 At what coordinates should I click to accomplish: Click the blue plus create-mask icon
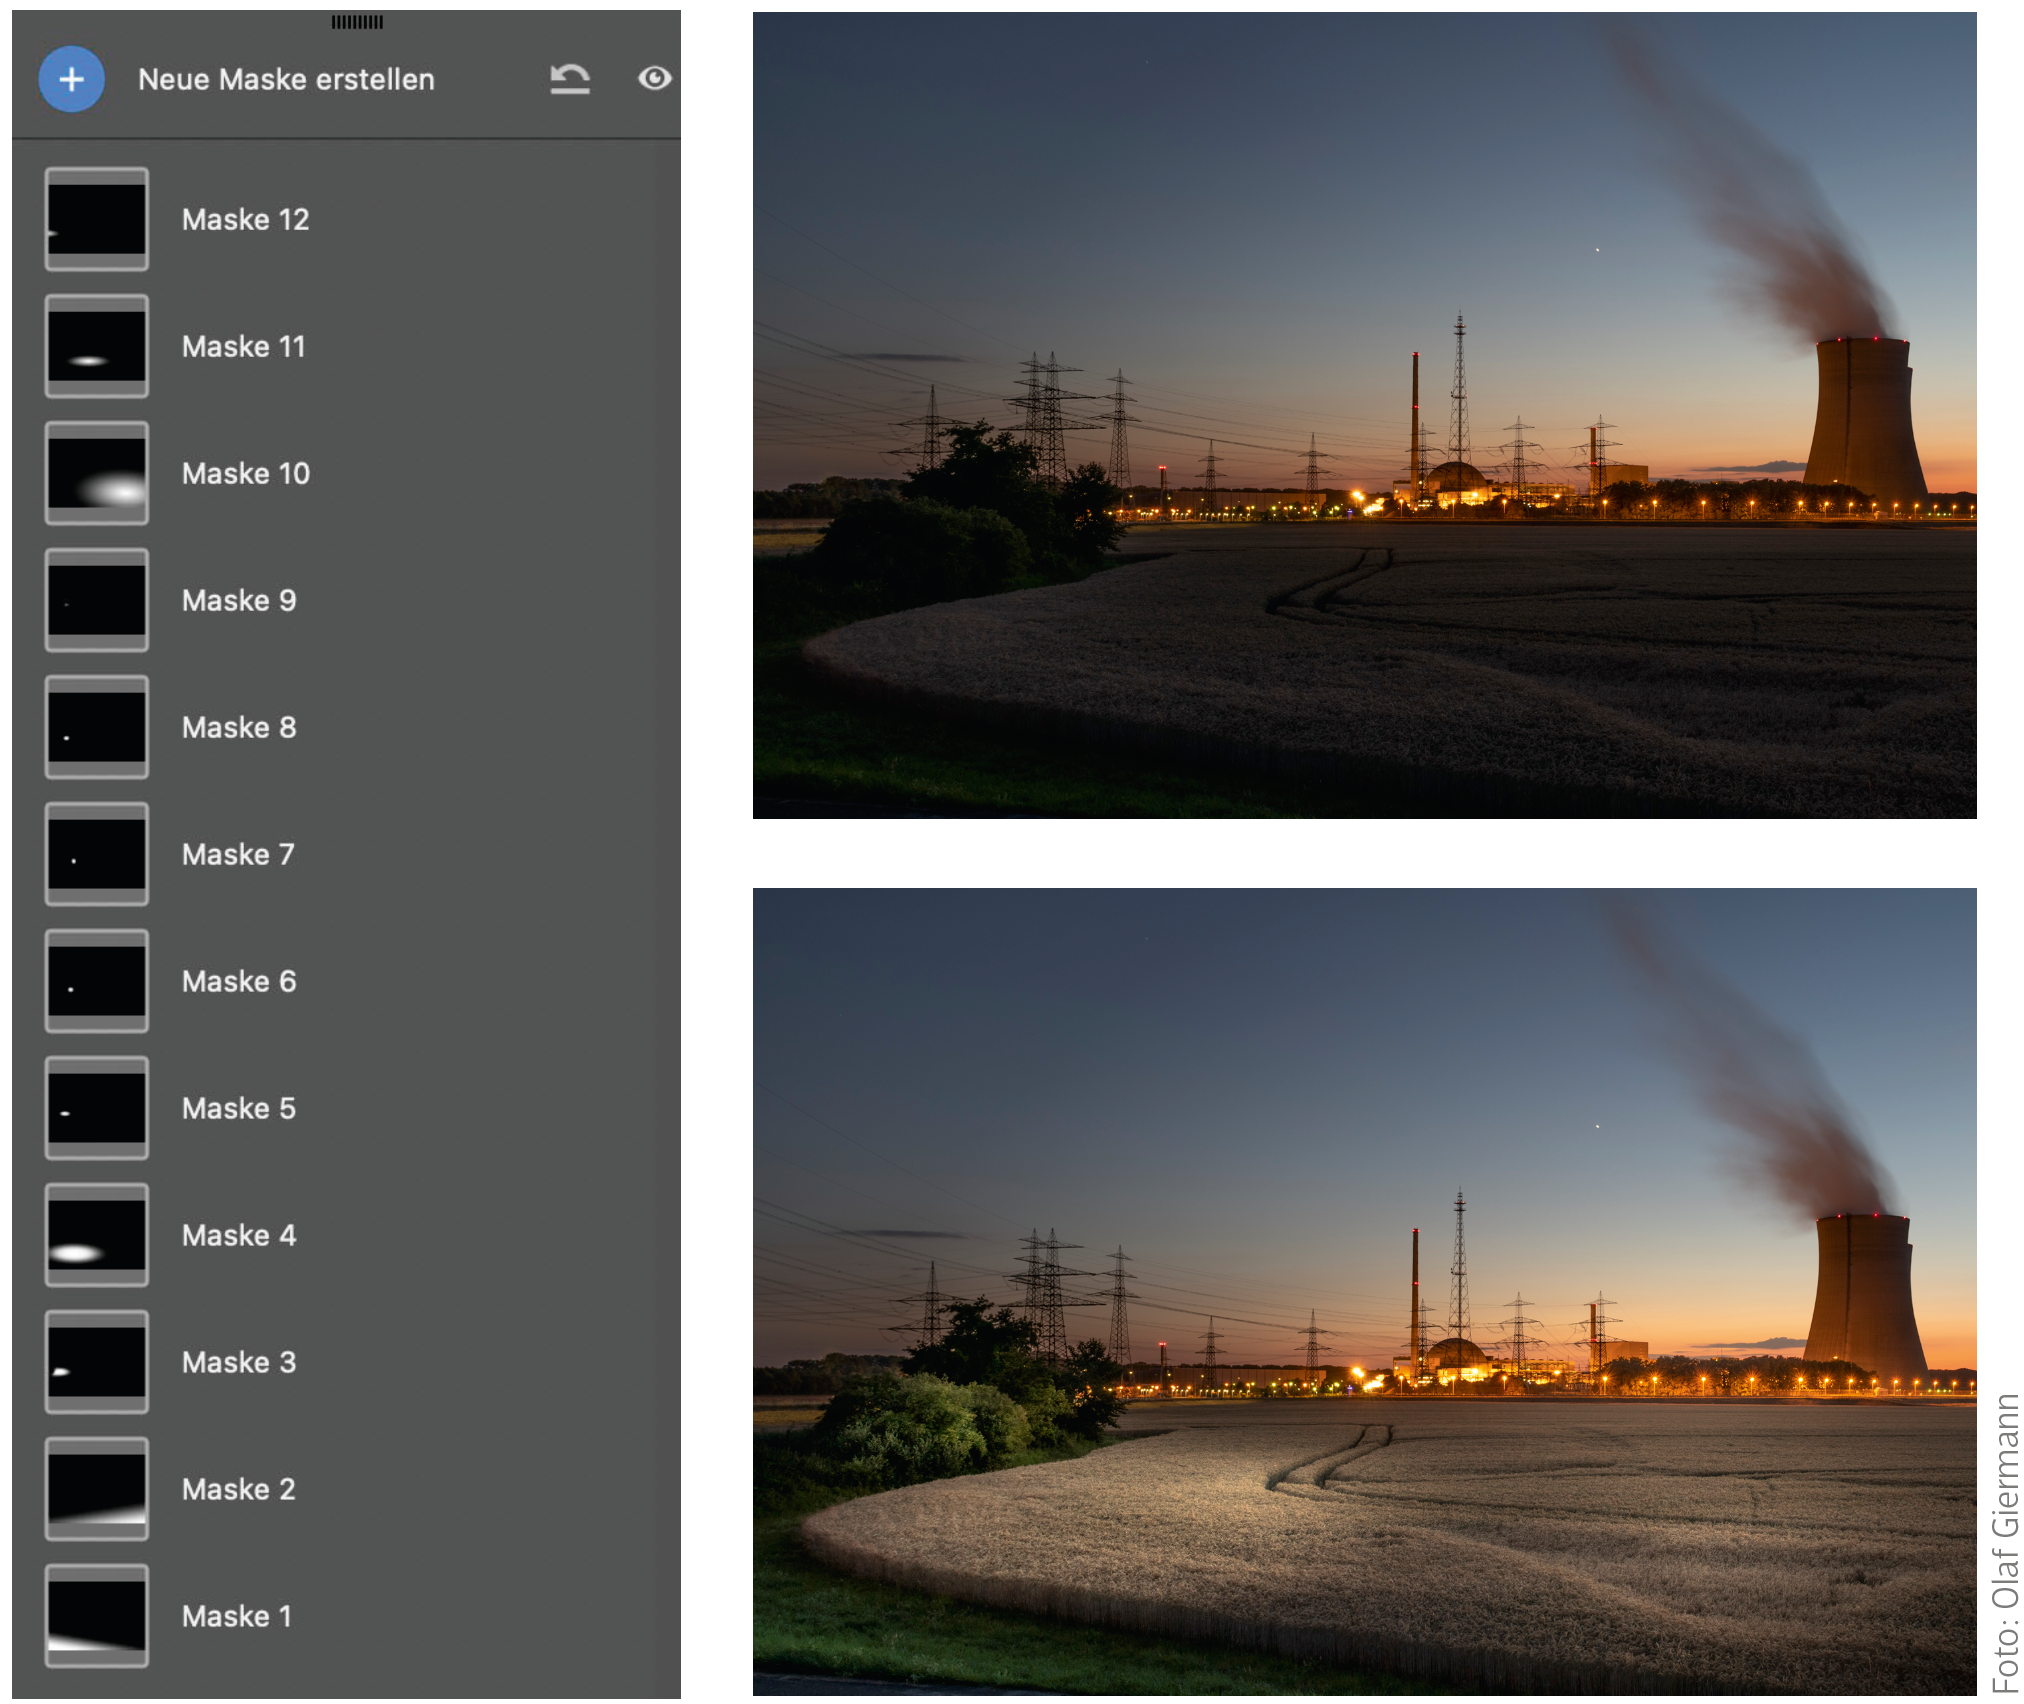(x=71, y=79)
